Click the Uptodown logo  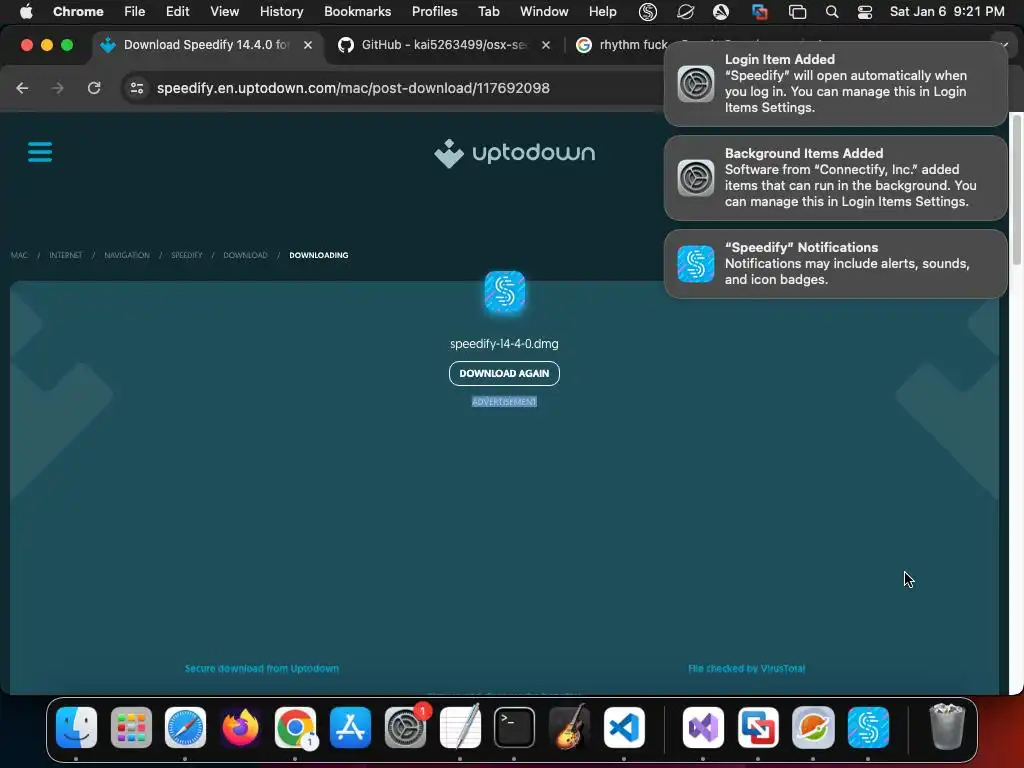(x=515, y=153)
